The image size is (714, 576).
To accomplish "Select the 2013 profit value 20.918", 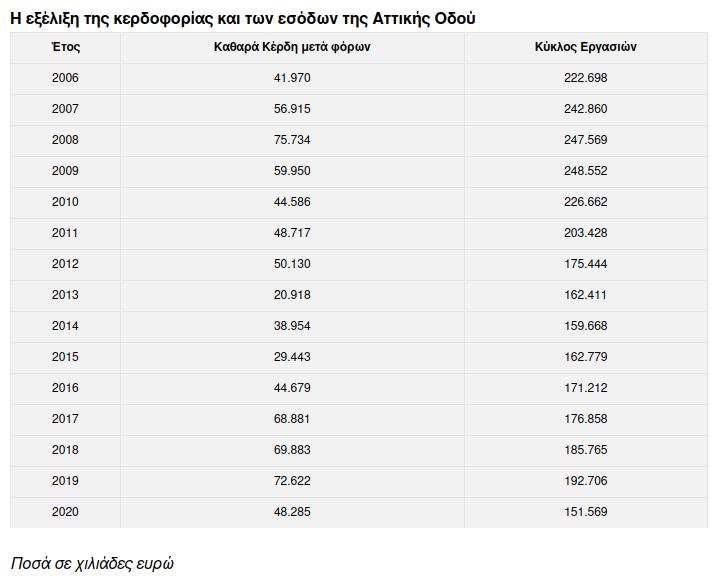I will tap(292, 295).
